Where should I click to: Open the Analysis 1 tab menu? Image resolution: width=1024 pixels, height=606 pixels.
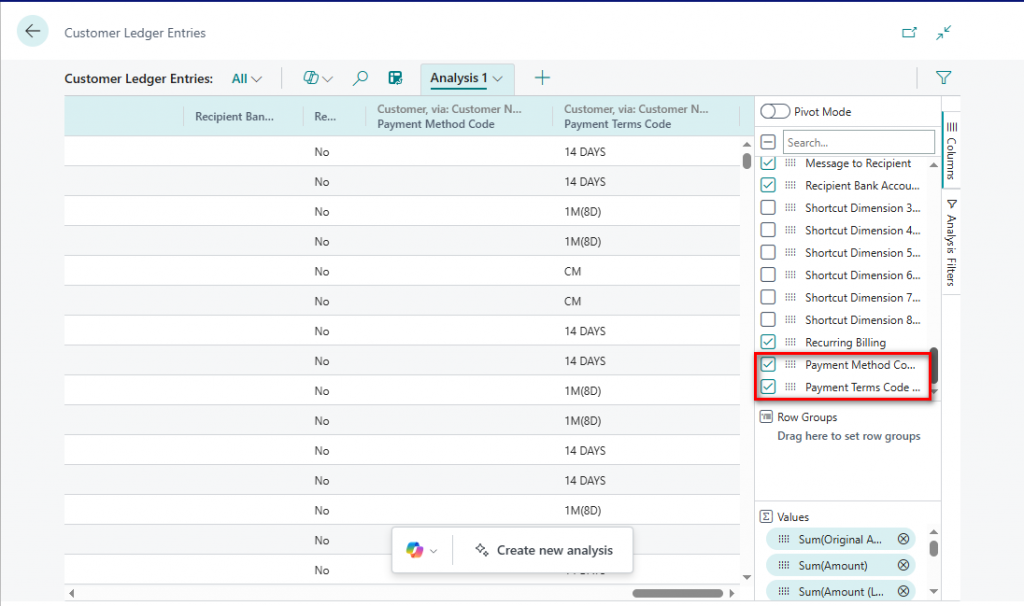(497, 78)
